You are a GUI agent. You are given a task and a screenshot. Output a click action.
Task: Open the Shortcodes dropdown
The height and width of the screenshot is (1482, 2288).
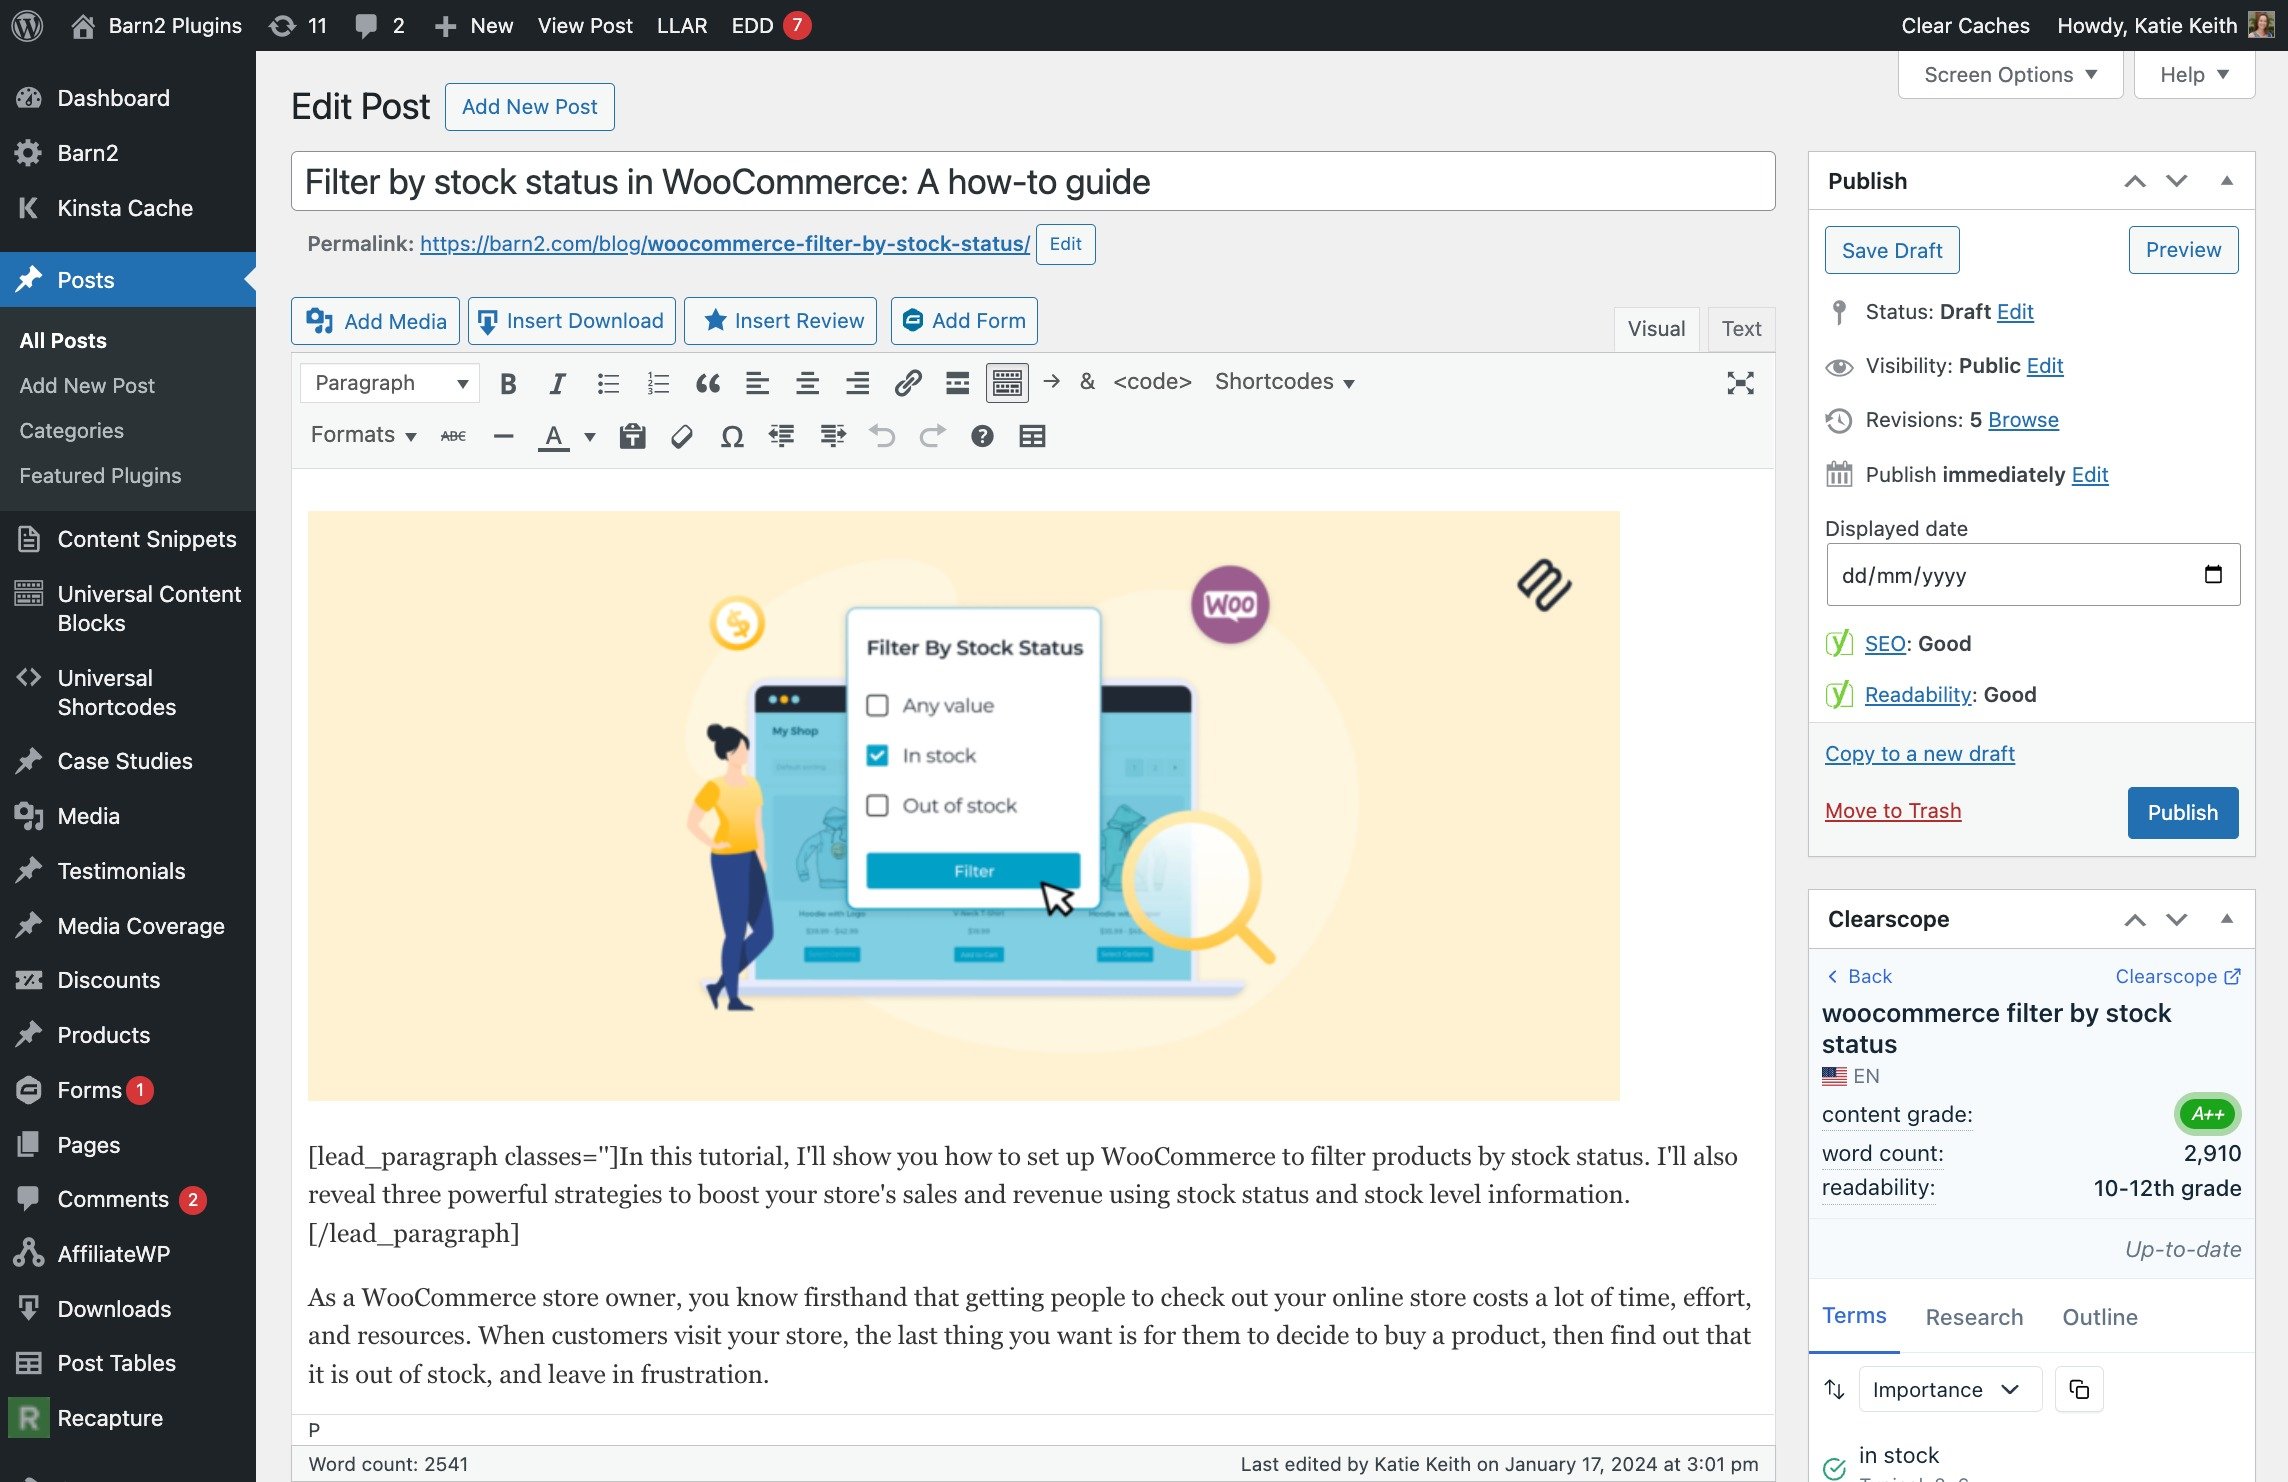click(x=1284, y=382)
